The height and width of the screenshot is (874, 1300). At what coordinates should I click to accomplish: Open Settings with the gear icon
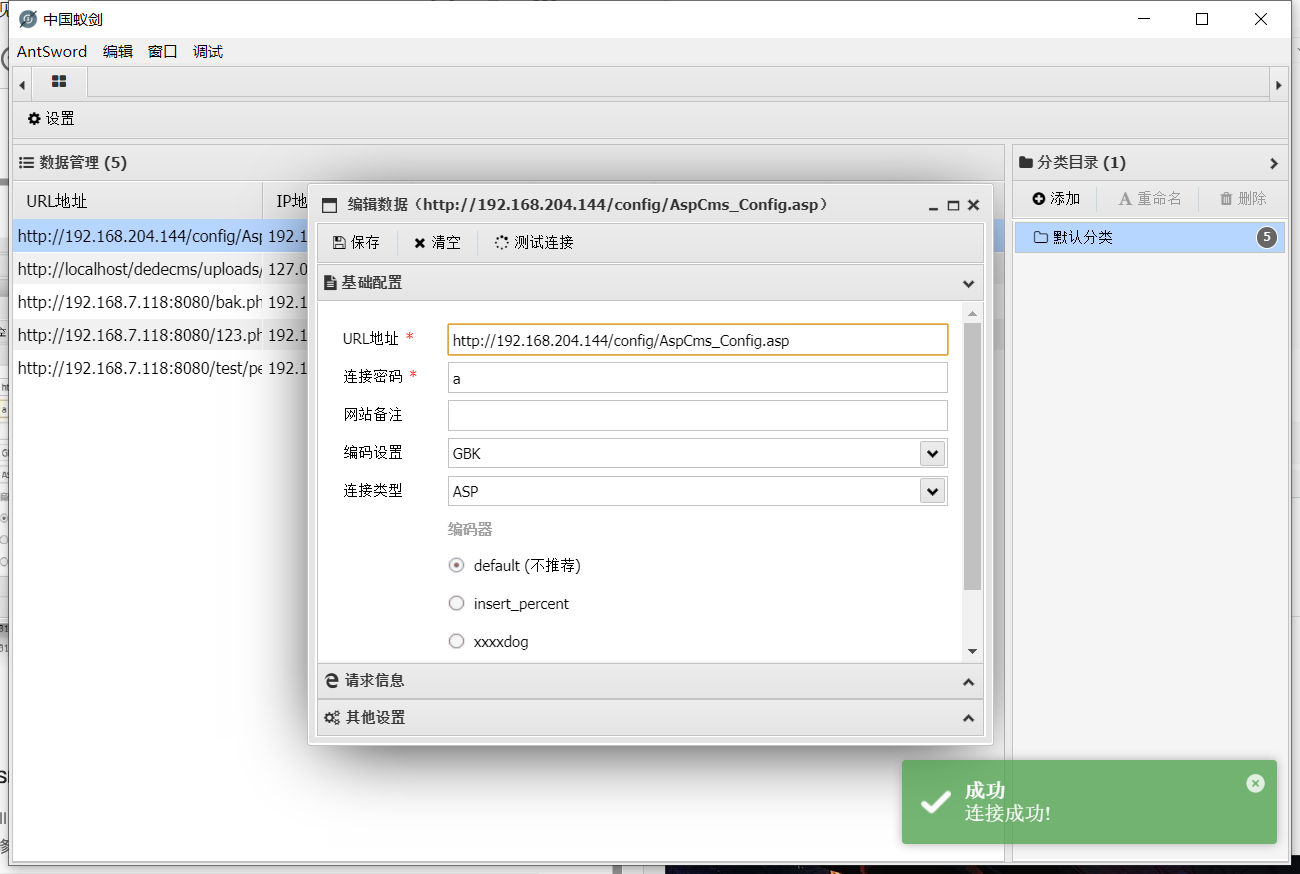coord(51,119)
